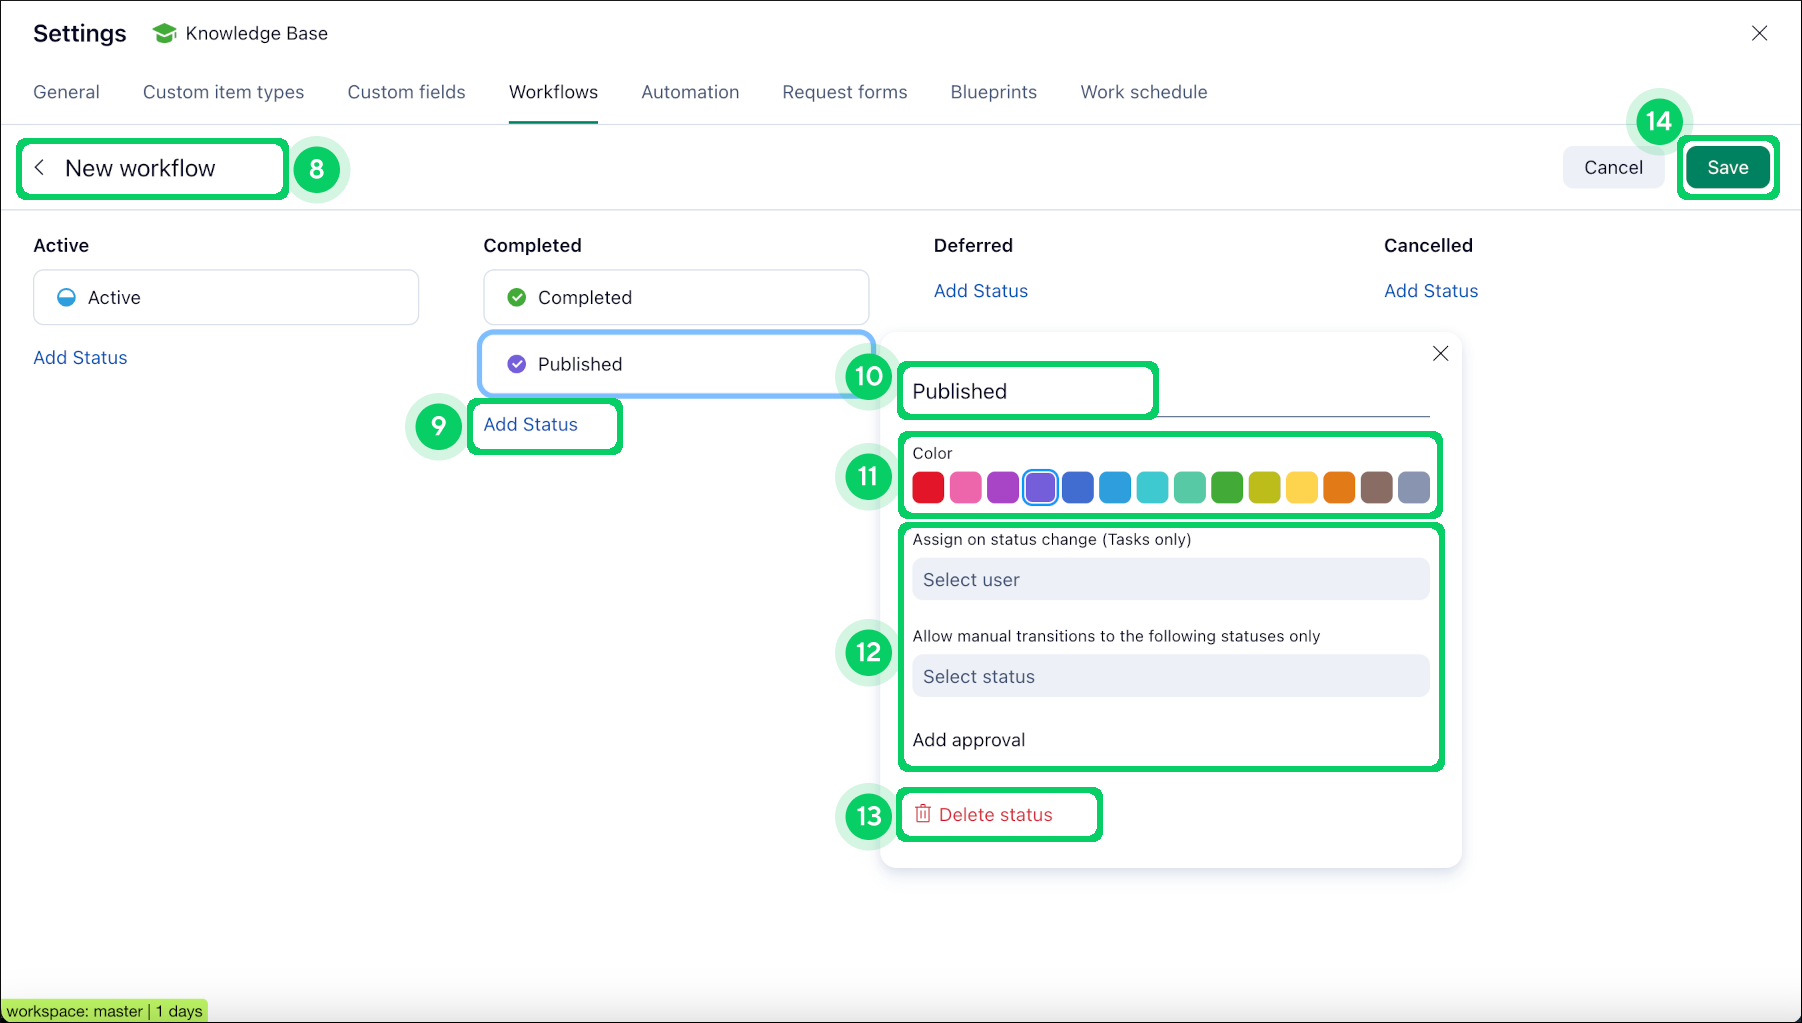Save the new workflow
Image resolution: width=1802 pixels, height=1023 pixels.
point(1727,167)
